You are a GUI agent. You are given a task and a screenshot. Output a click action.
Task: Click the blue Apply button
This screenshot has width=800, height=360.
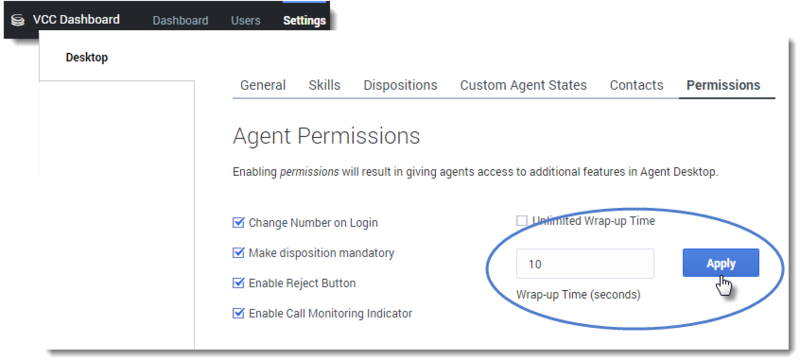[x=720, y=263]
